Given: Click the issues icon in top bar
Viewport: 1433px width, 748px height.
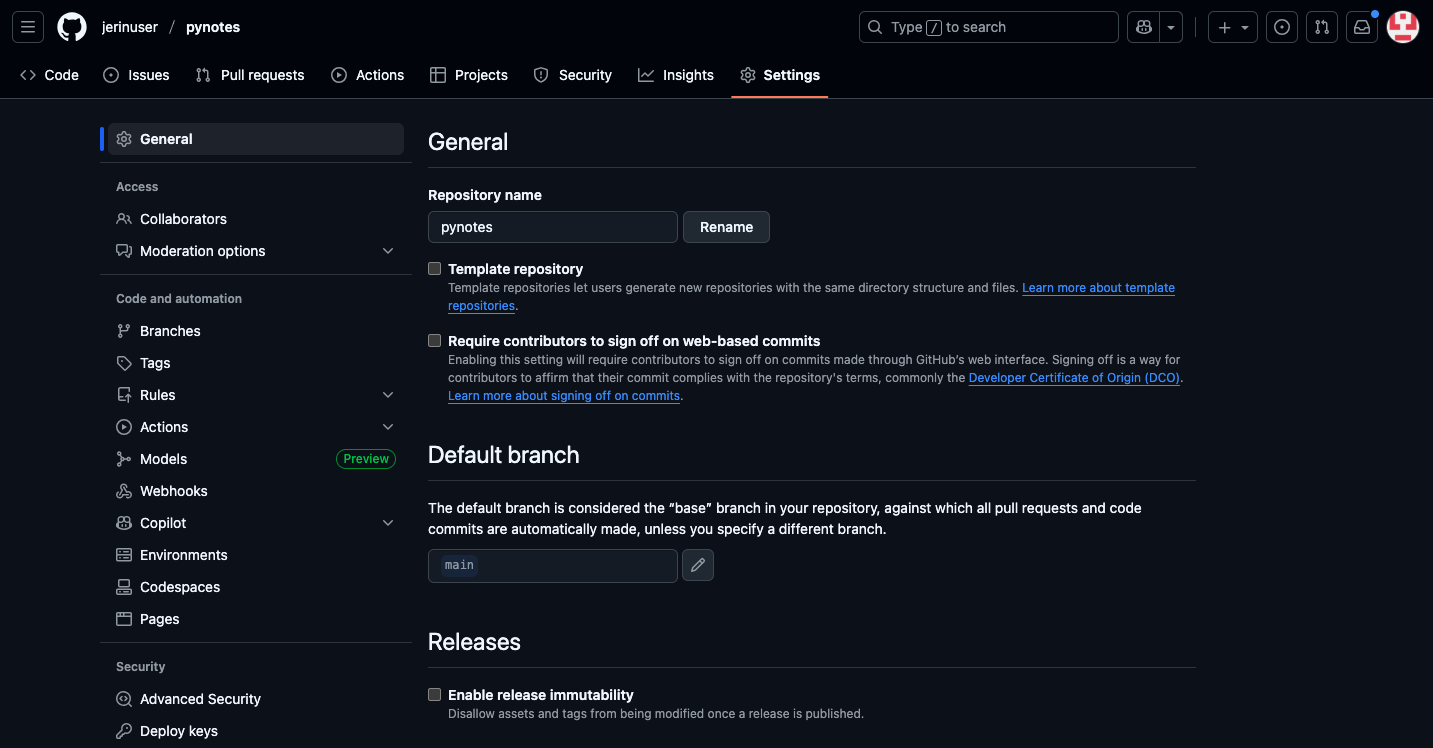Looking at the screenshot, I should click(x=1282, y=27).
